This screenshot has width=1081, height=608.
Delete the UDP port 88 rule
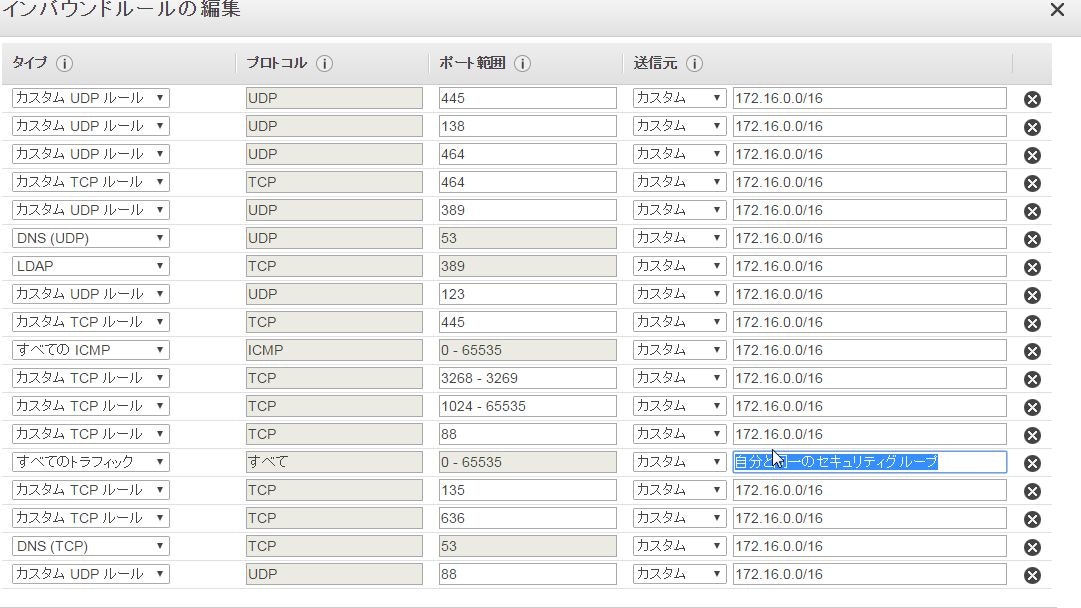1032,575
